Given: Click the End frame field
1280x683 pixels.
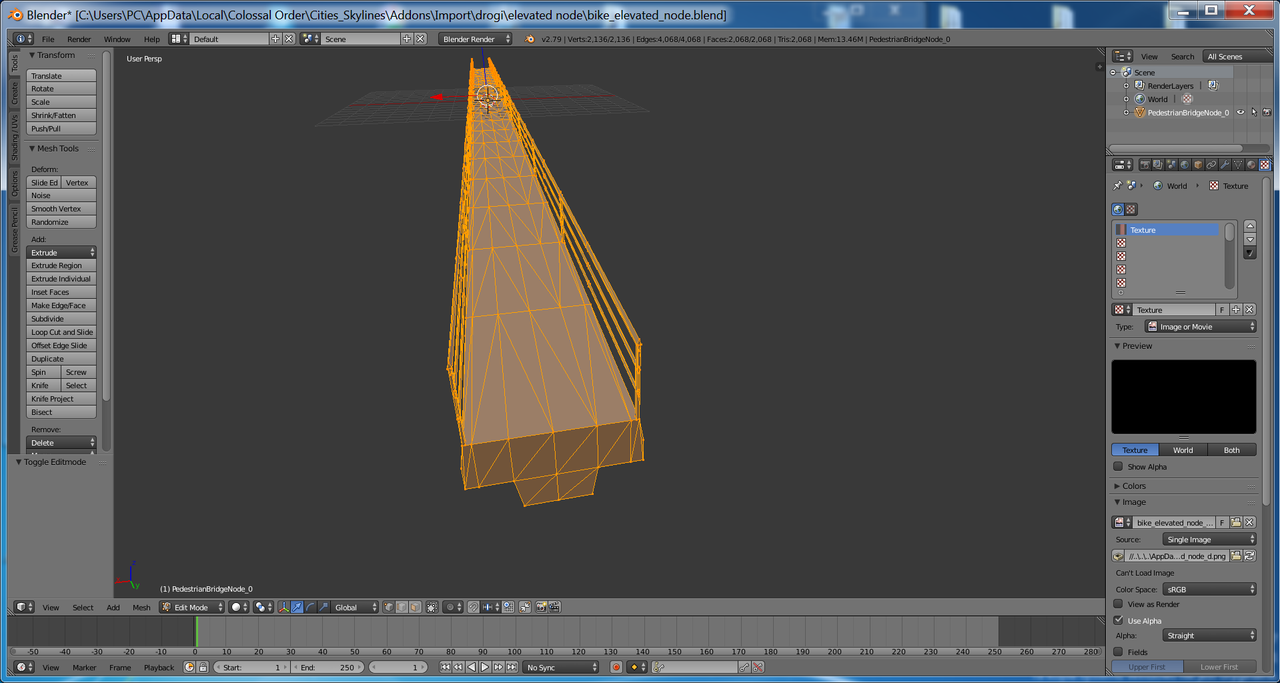Looking at the screenshot, I should pos(327,667).
